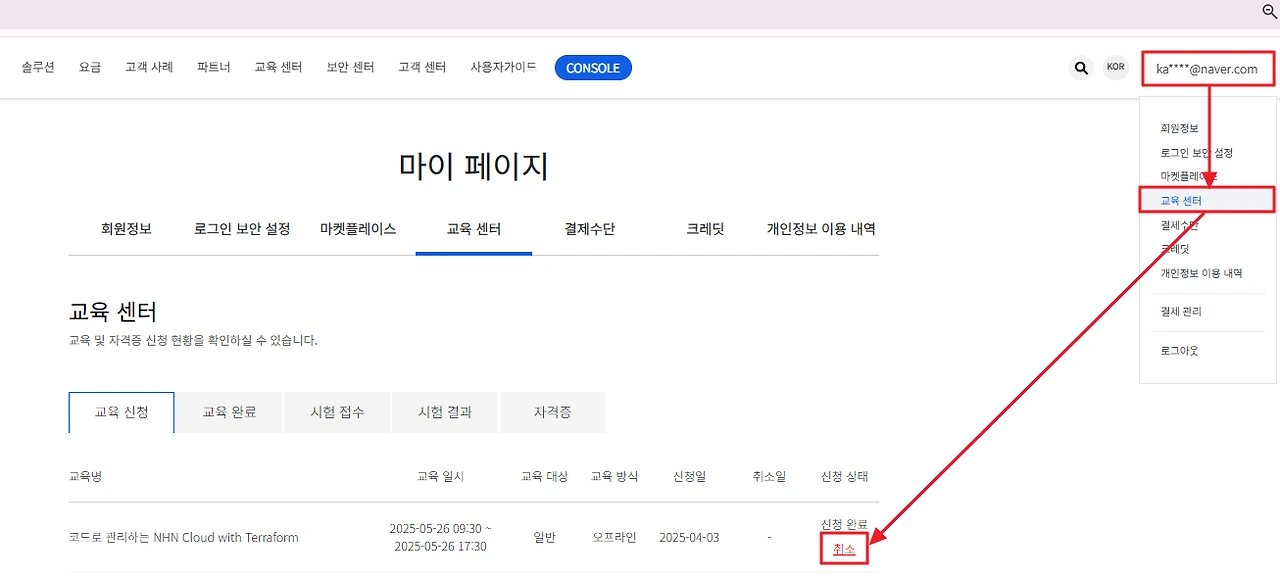Switch to the 시험 결과 sub-tab
Viewport: 1280px width, 578px height.
point(445,412)
